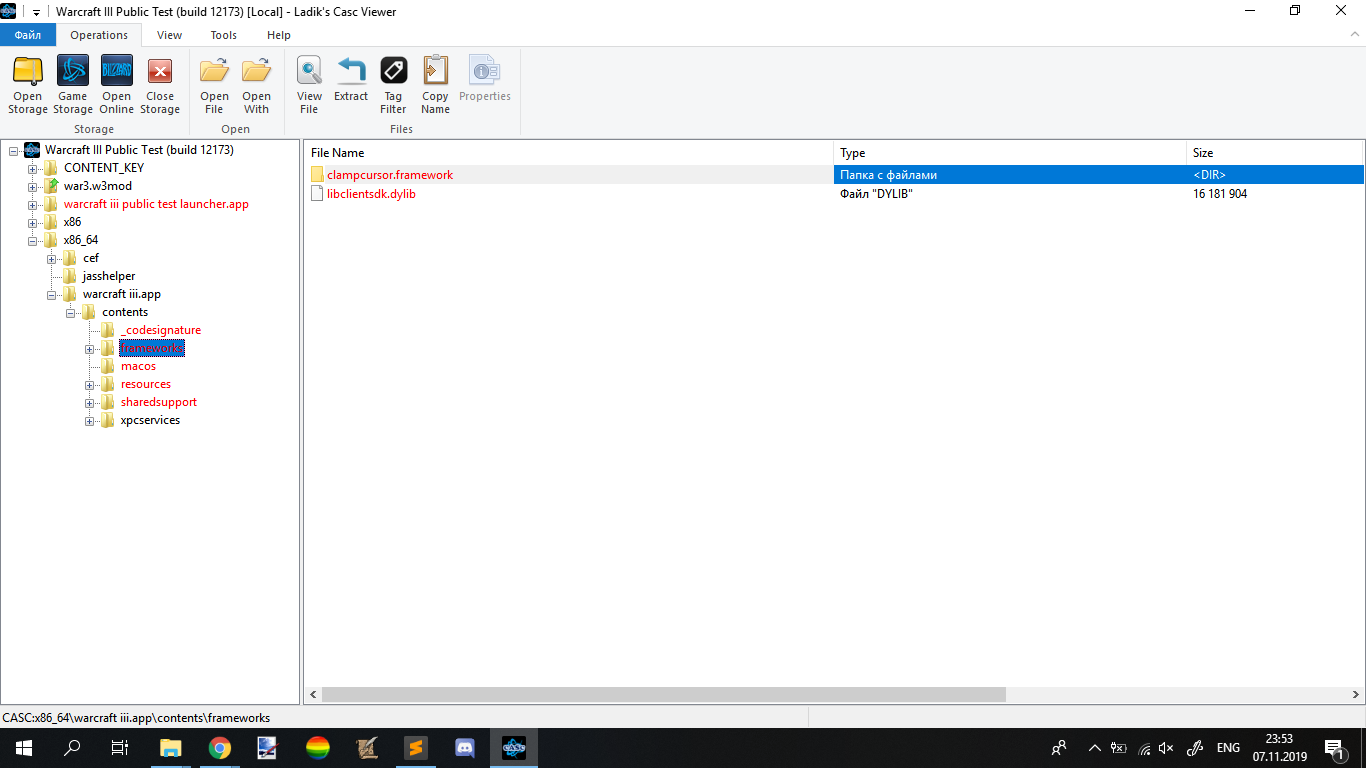The image size is (1366, 768).
Task: Select the resources folder in tree
Action: click(146, 384)
